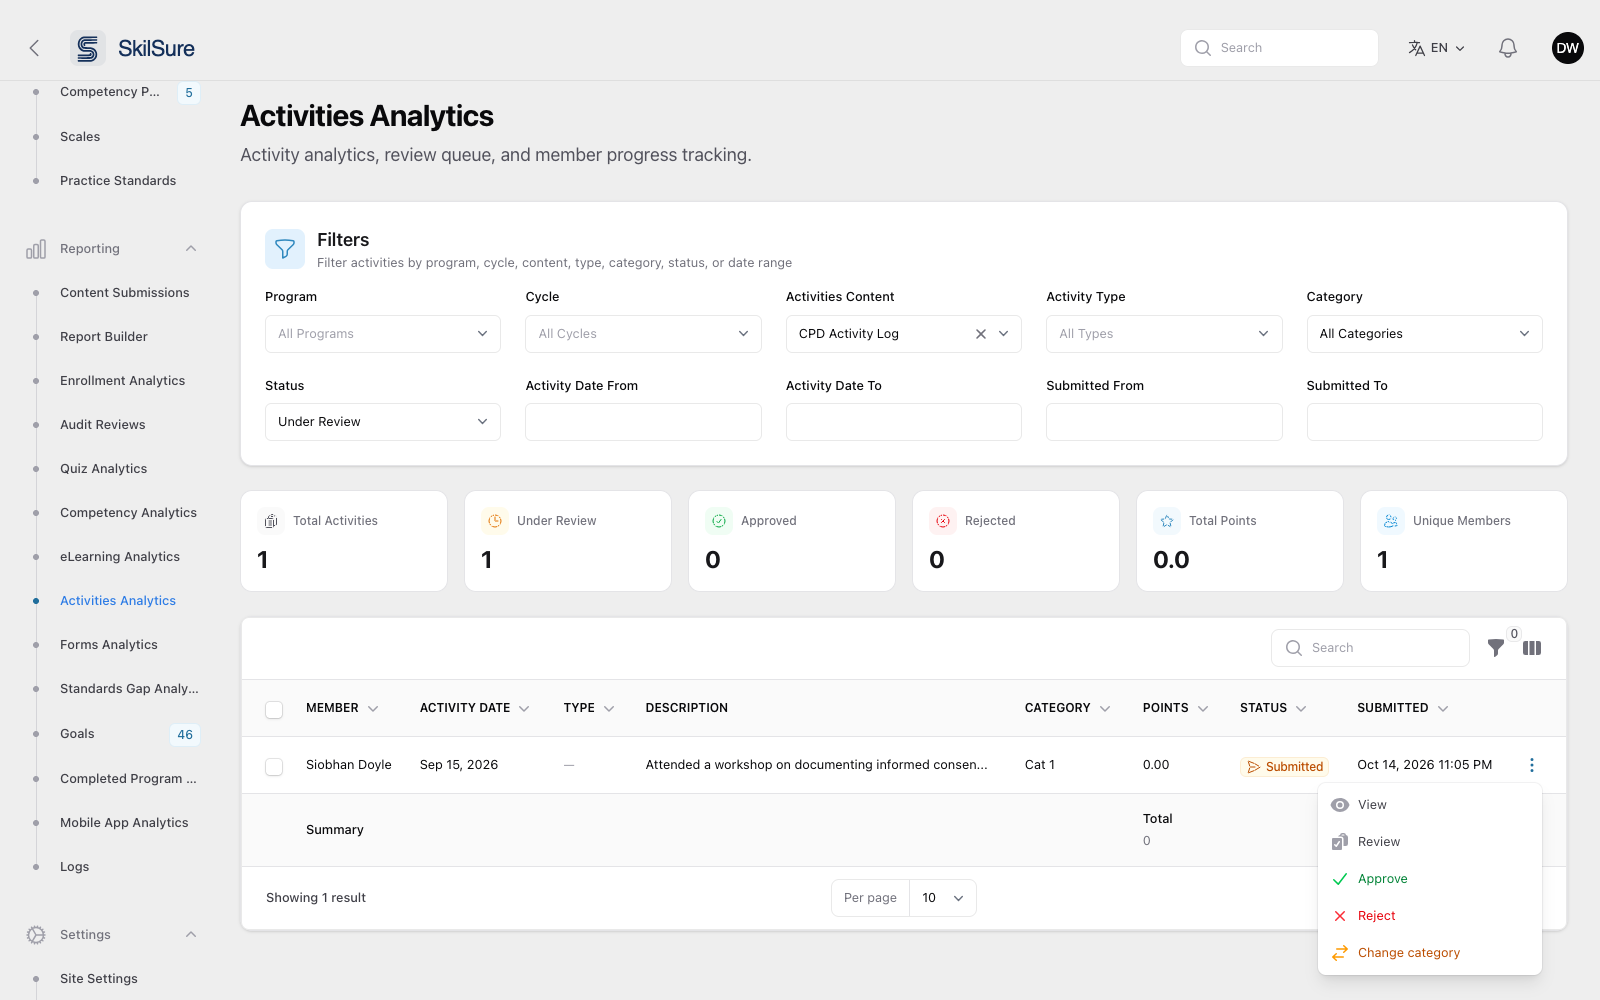The width and height of the screenshot is (1600, 1000).
Task: Toggle table columns icon
Action: tap(1532, 648)
